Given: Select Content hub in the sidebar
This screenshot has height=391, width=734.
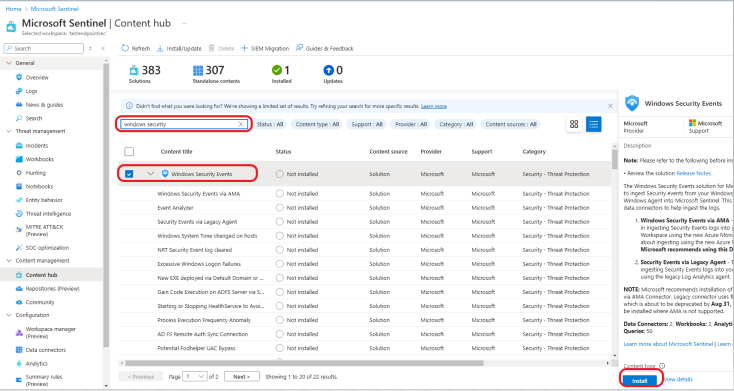Looking at the screenshot, I should 41,274.
